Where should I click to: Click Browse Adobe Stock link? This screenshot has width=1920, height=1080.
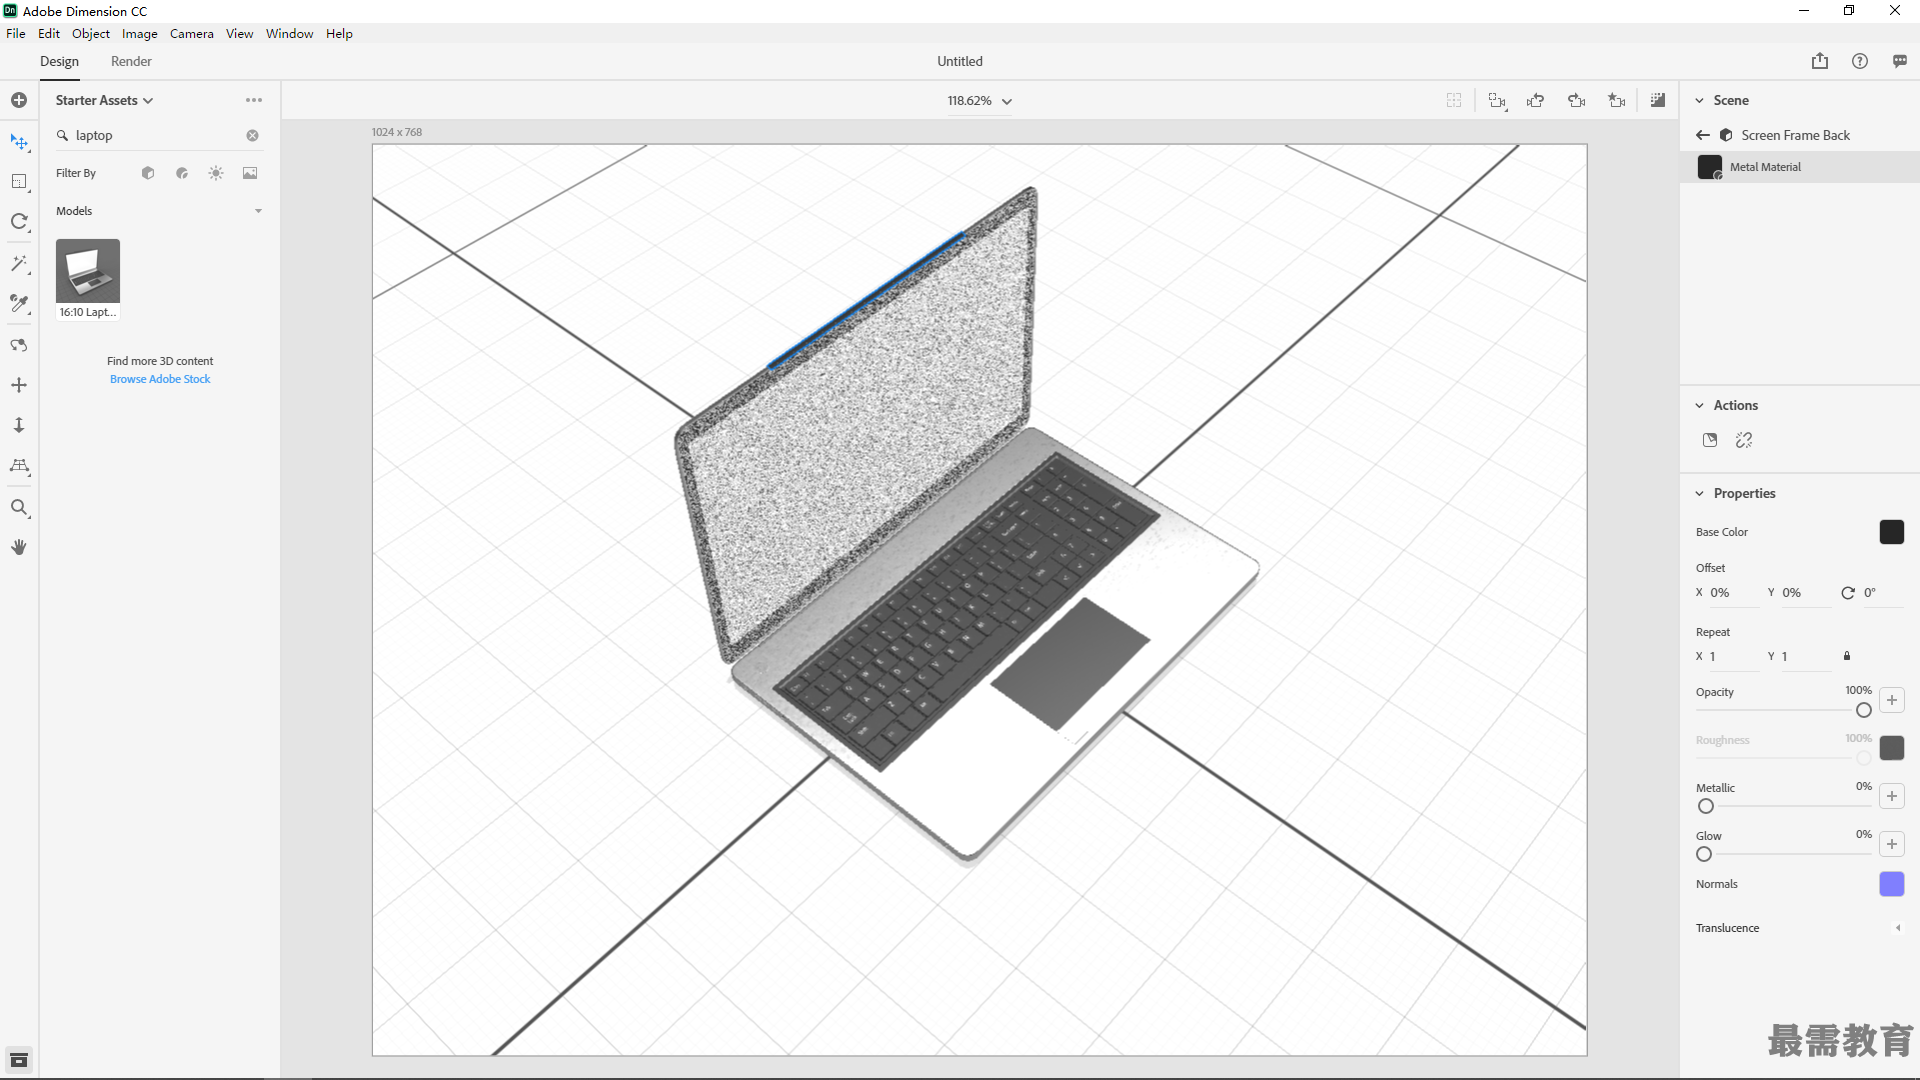160,379
